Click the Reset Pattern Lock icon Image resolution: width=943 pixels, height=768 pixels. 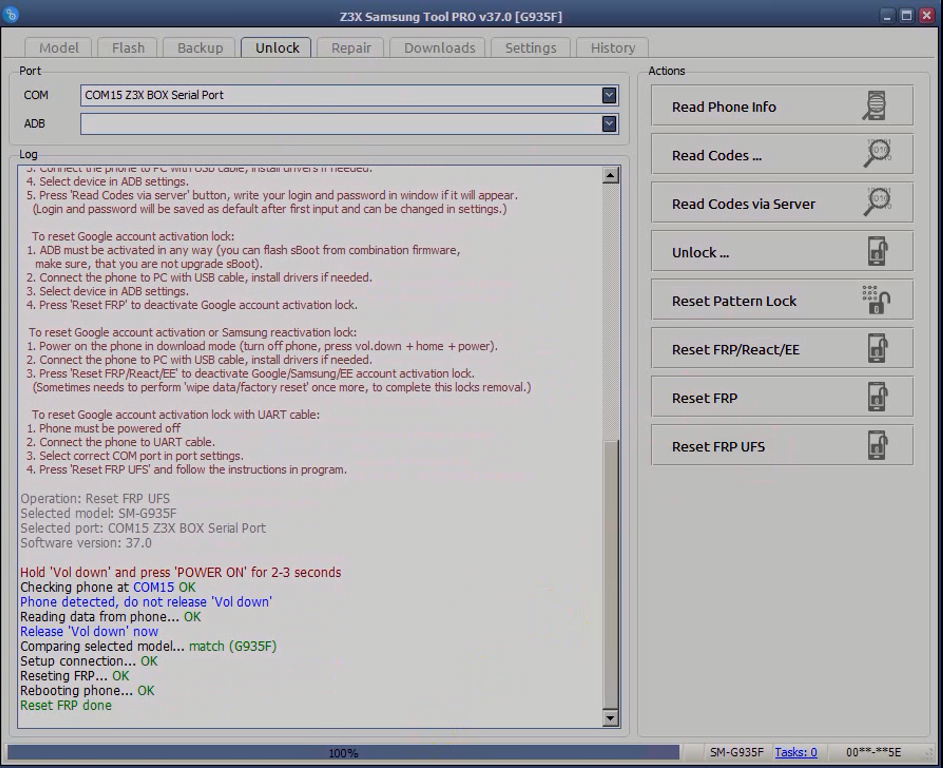876,300
